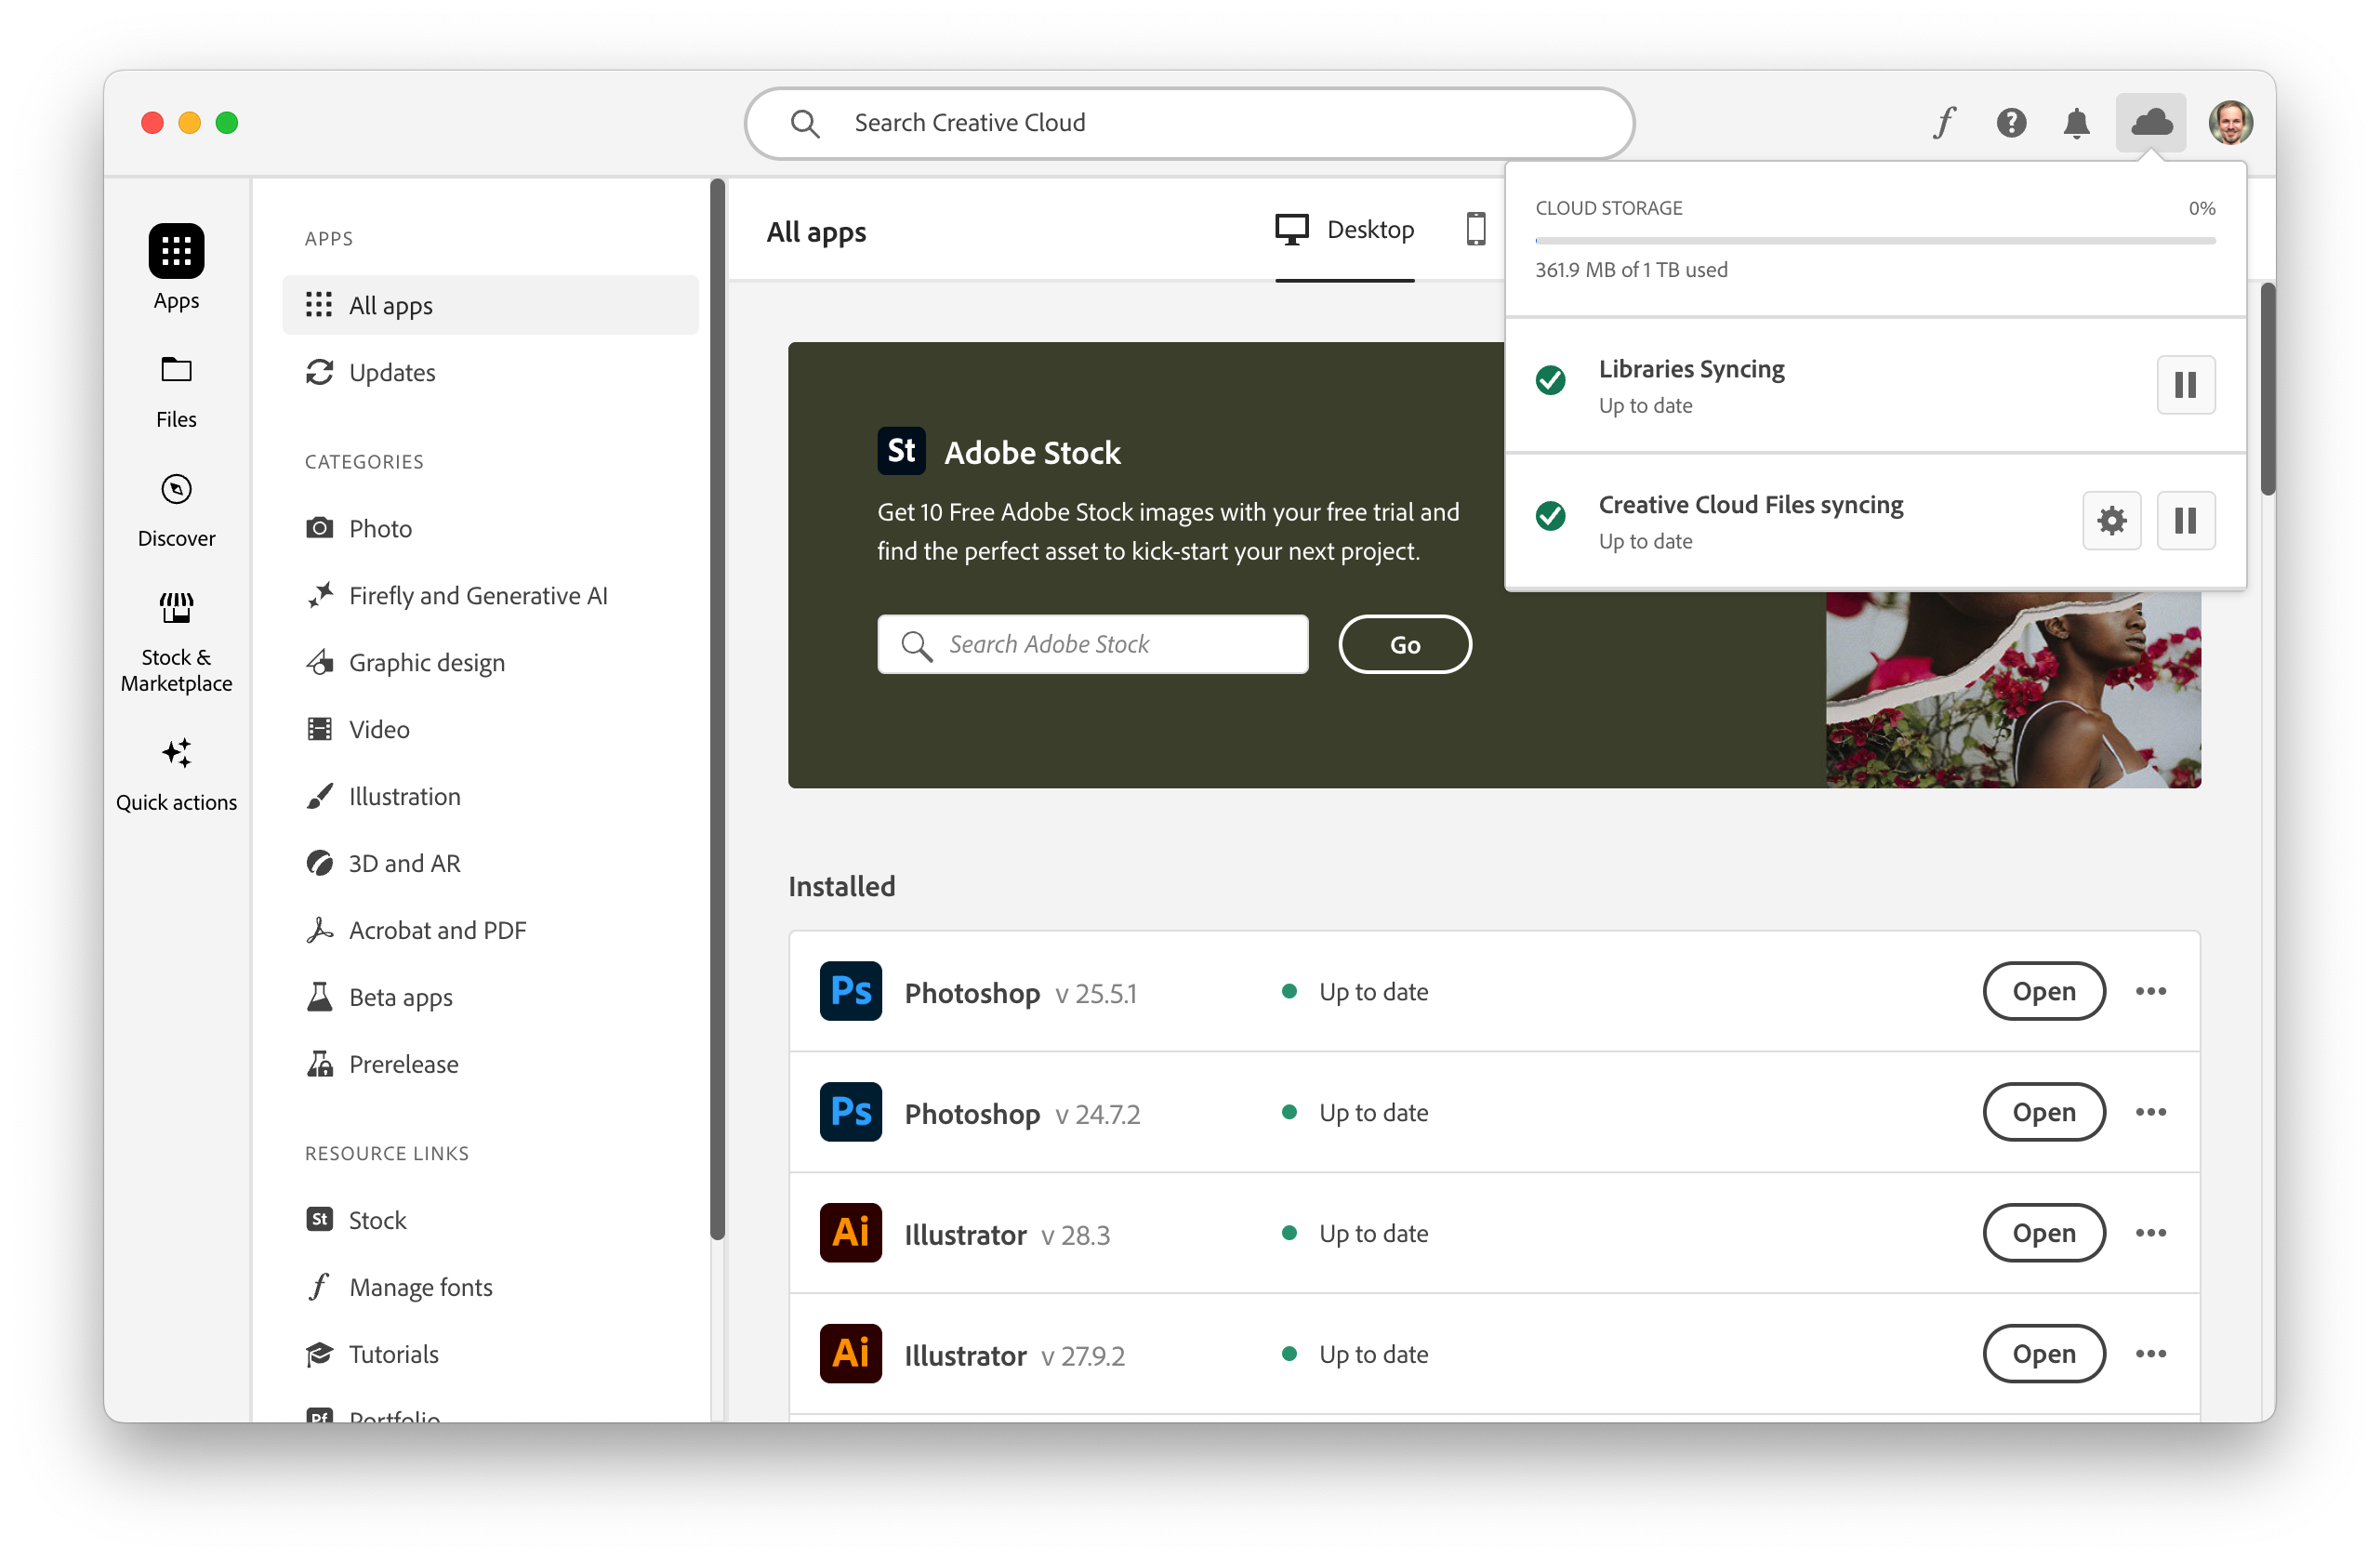Open Creative Cloud Files sync settings gear
Screen dimensions: 2380x1560
2111,520
